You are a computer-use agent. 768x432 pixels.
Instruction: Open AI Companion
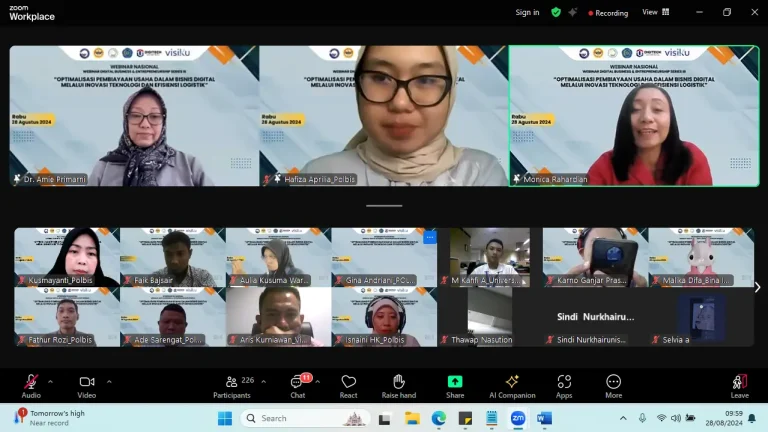coord(512,386)
